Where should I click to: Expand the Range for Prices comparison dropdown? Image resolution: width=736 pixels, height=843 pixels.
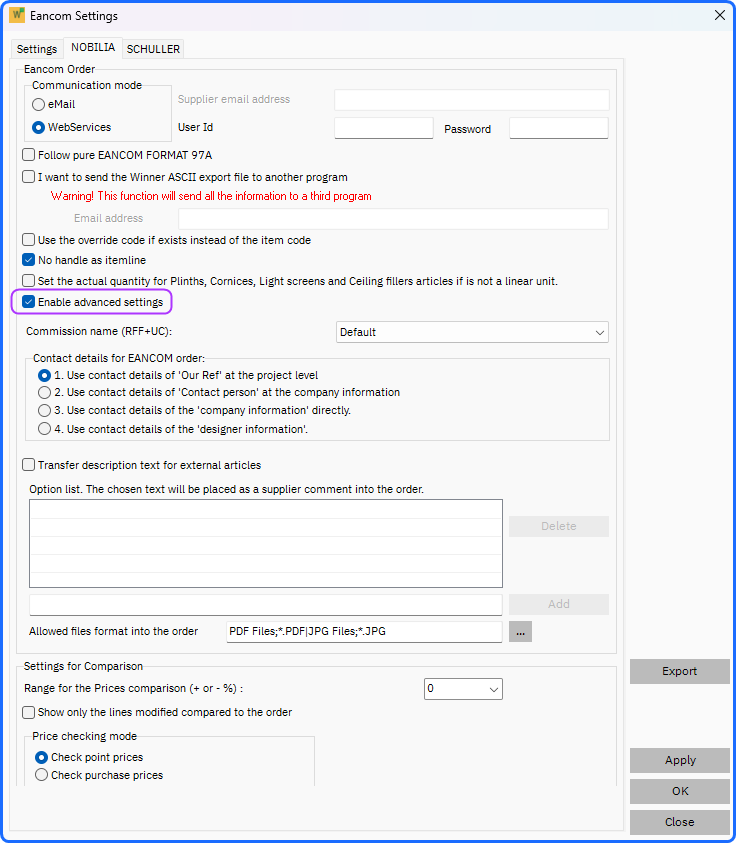tap(463, 689)
